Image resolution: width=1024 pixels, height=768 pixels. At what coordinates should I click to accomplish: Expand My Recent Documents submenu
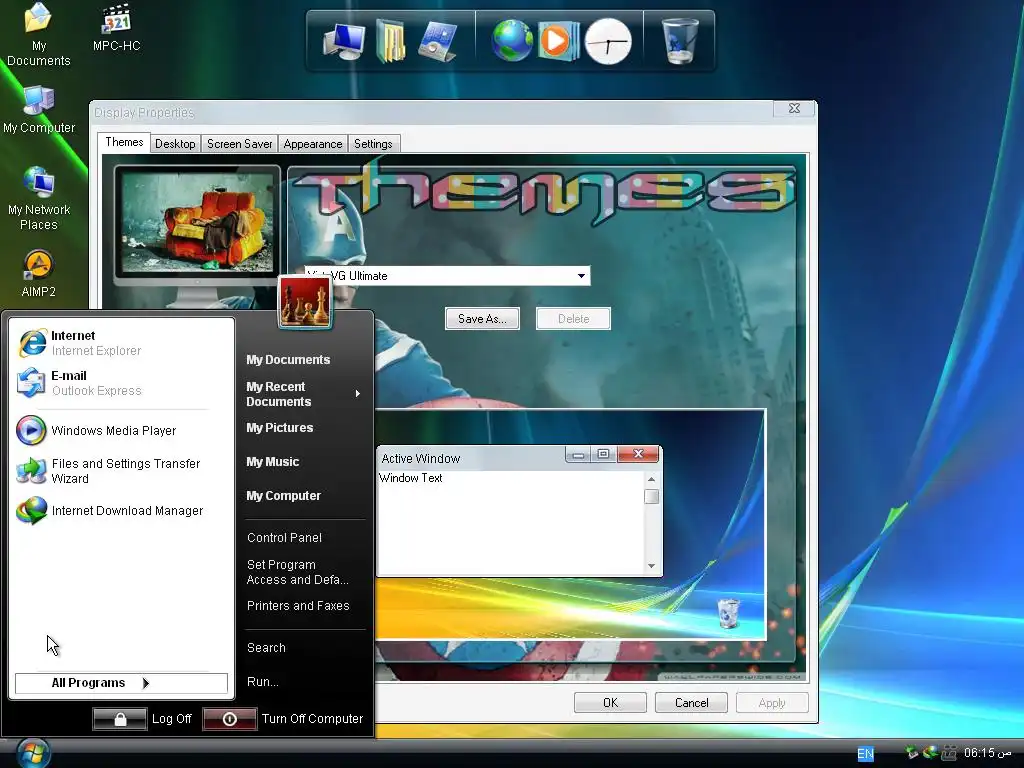pos(304,394)
